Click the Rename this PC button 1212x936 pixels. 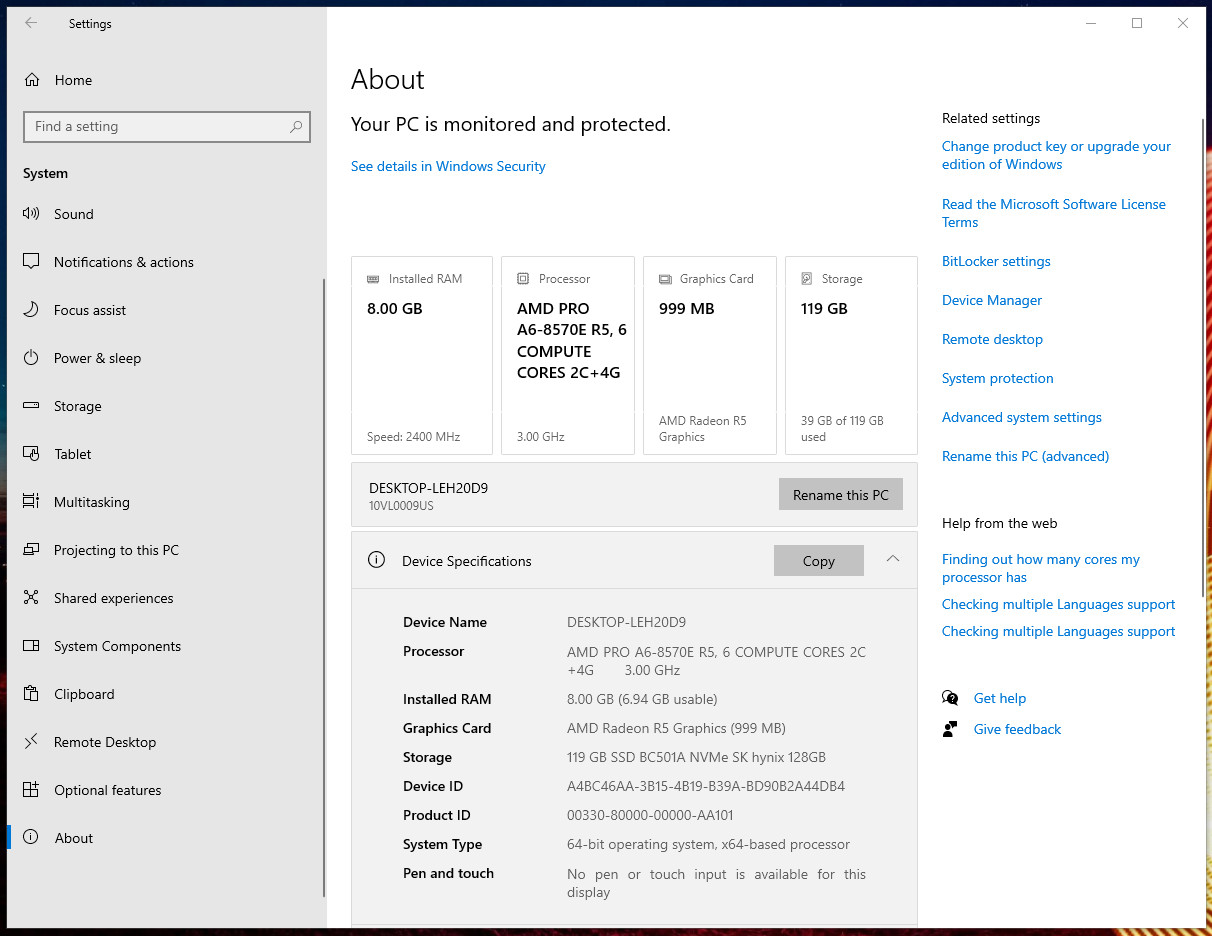(x=841, y=494)
